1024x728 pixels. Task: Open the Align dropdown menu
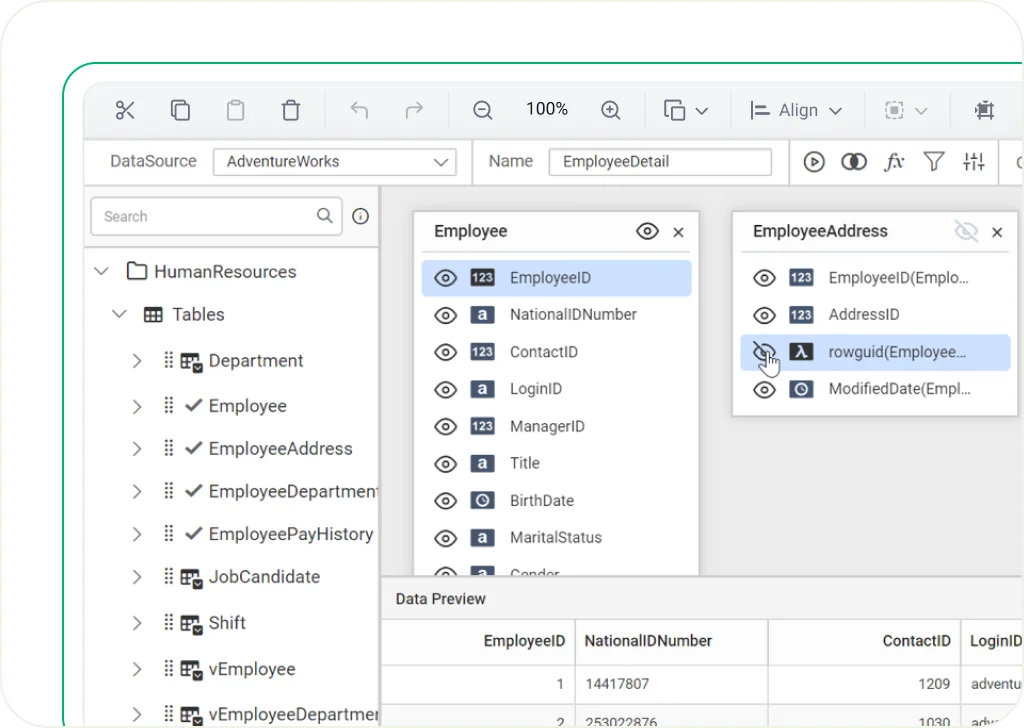point(797,110)
